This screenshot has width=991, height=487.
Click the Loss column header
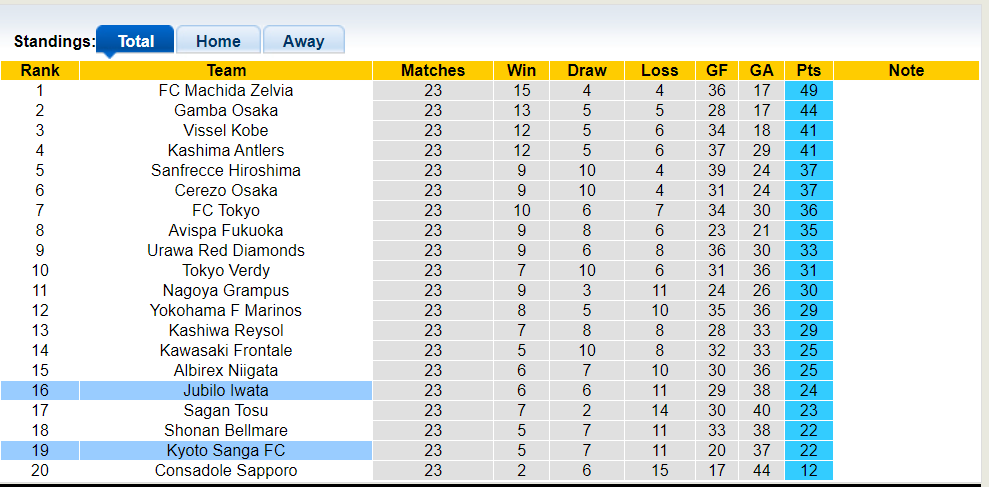[660, 70]
